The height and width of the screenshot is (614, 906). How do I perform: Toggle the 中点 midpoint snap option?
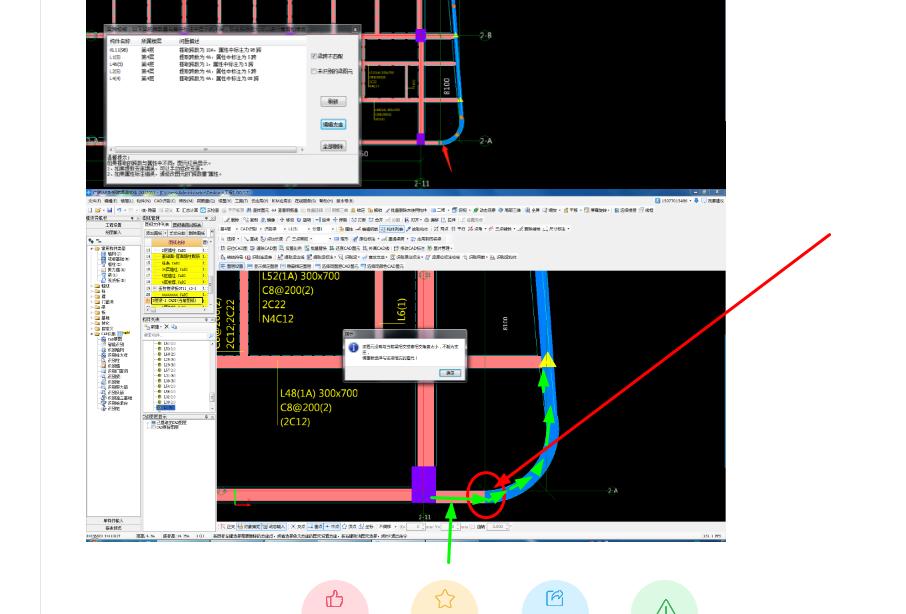tap(332, 527)
